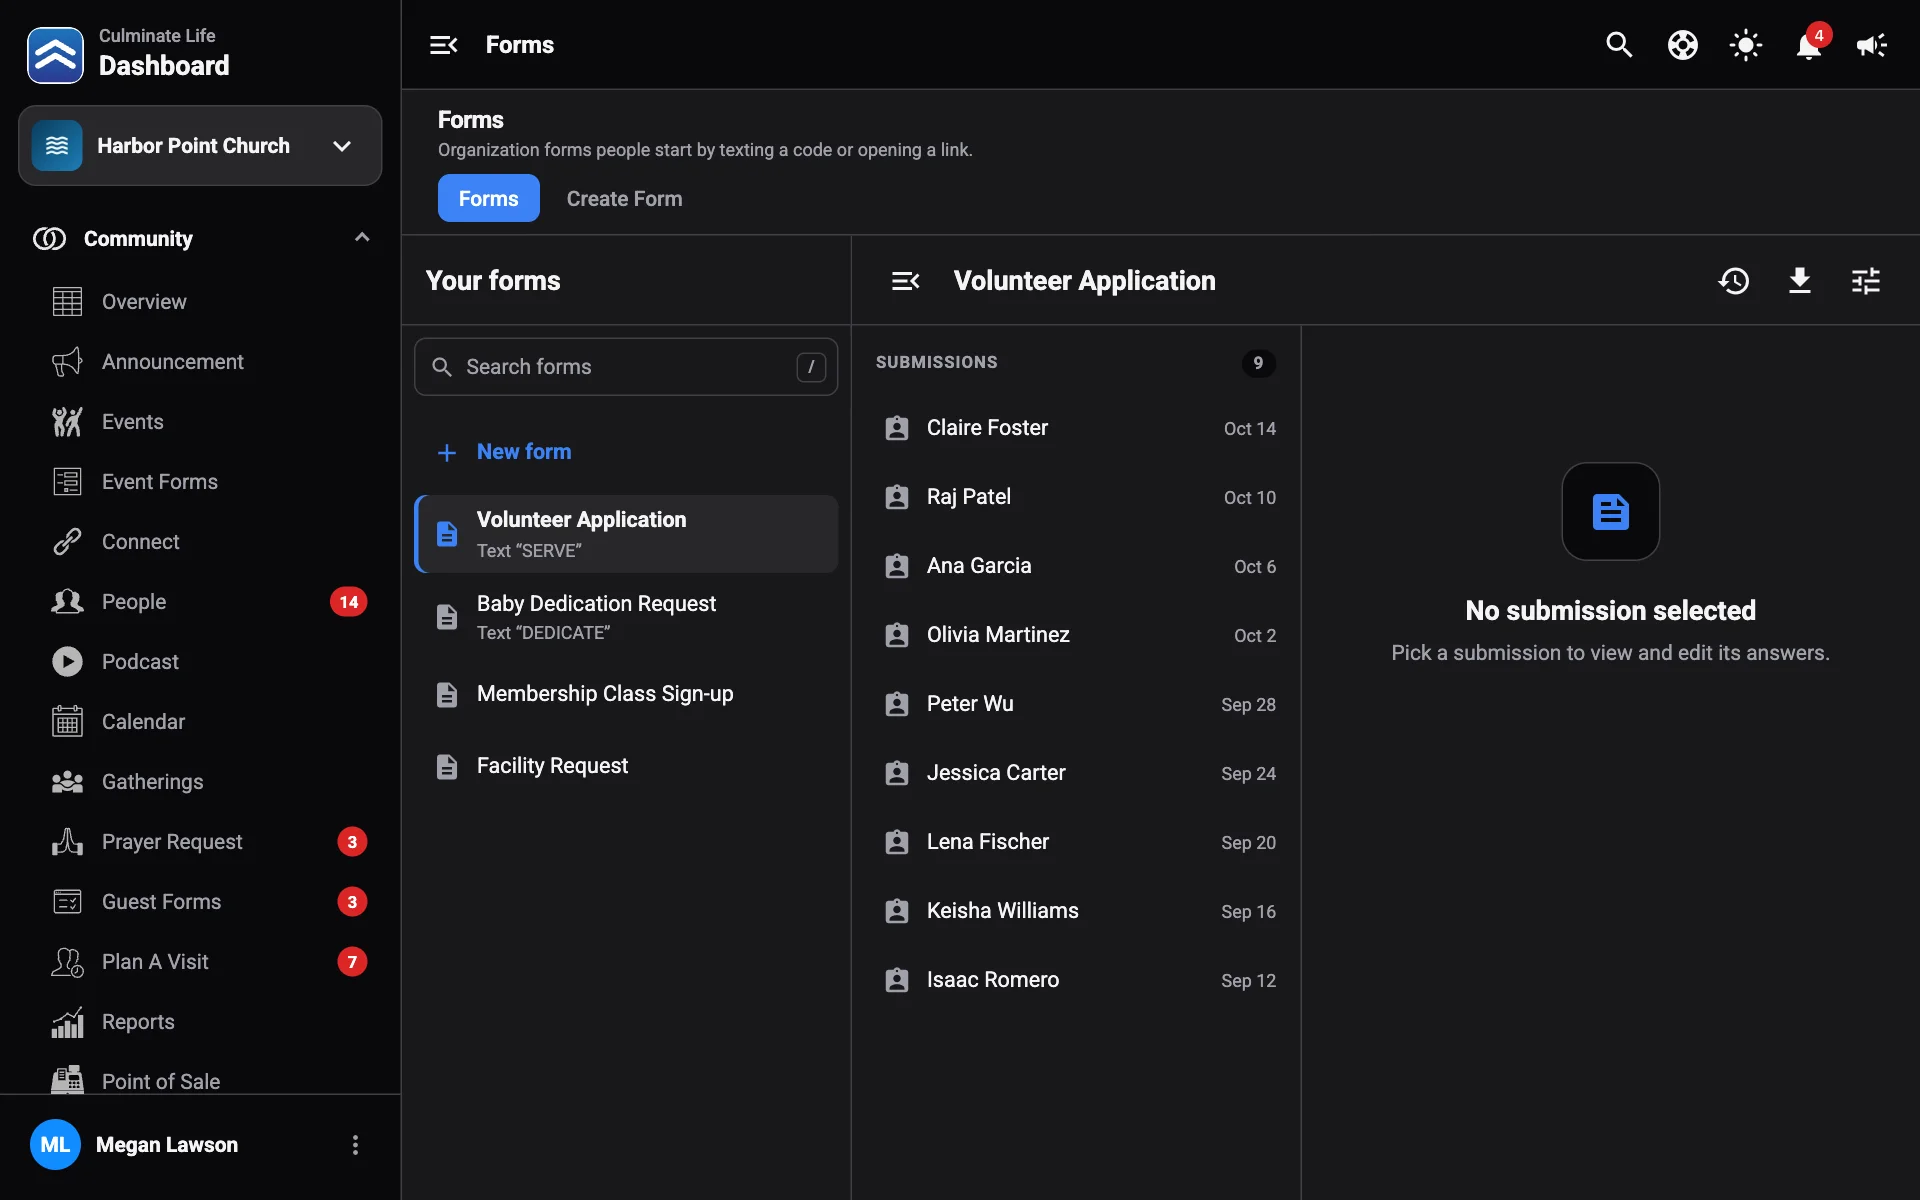Open the Membership Class Sign-up form
The width and height of the screenshot is (1920, 1200).
click(626, 694)
